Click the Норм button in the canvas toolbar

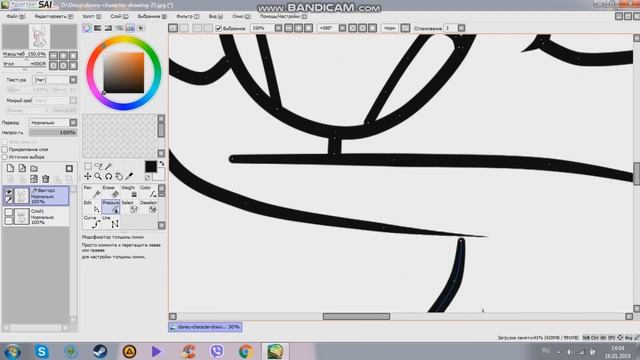pos(389,28)
